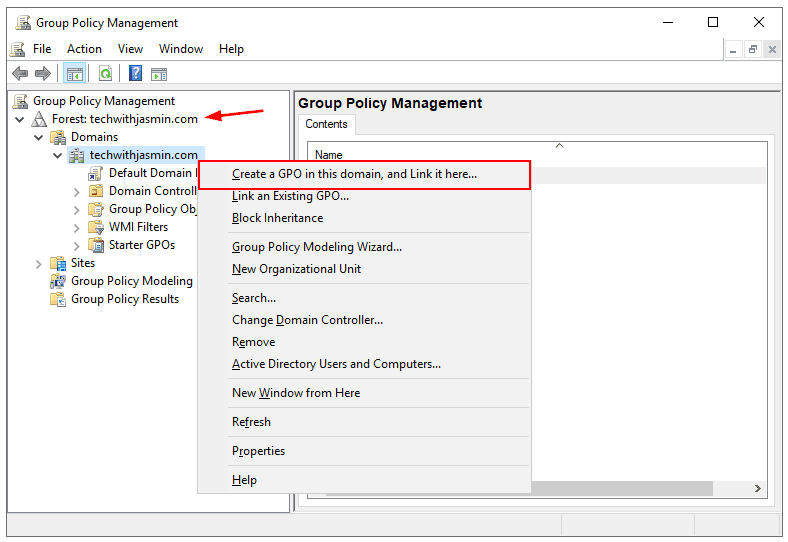Click the Starter GPOs folder icon
The image size is (788, 542).
[95, 245]
